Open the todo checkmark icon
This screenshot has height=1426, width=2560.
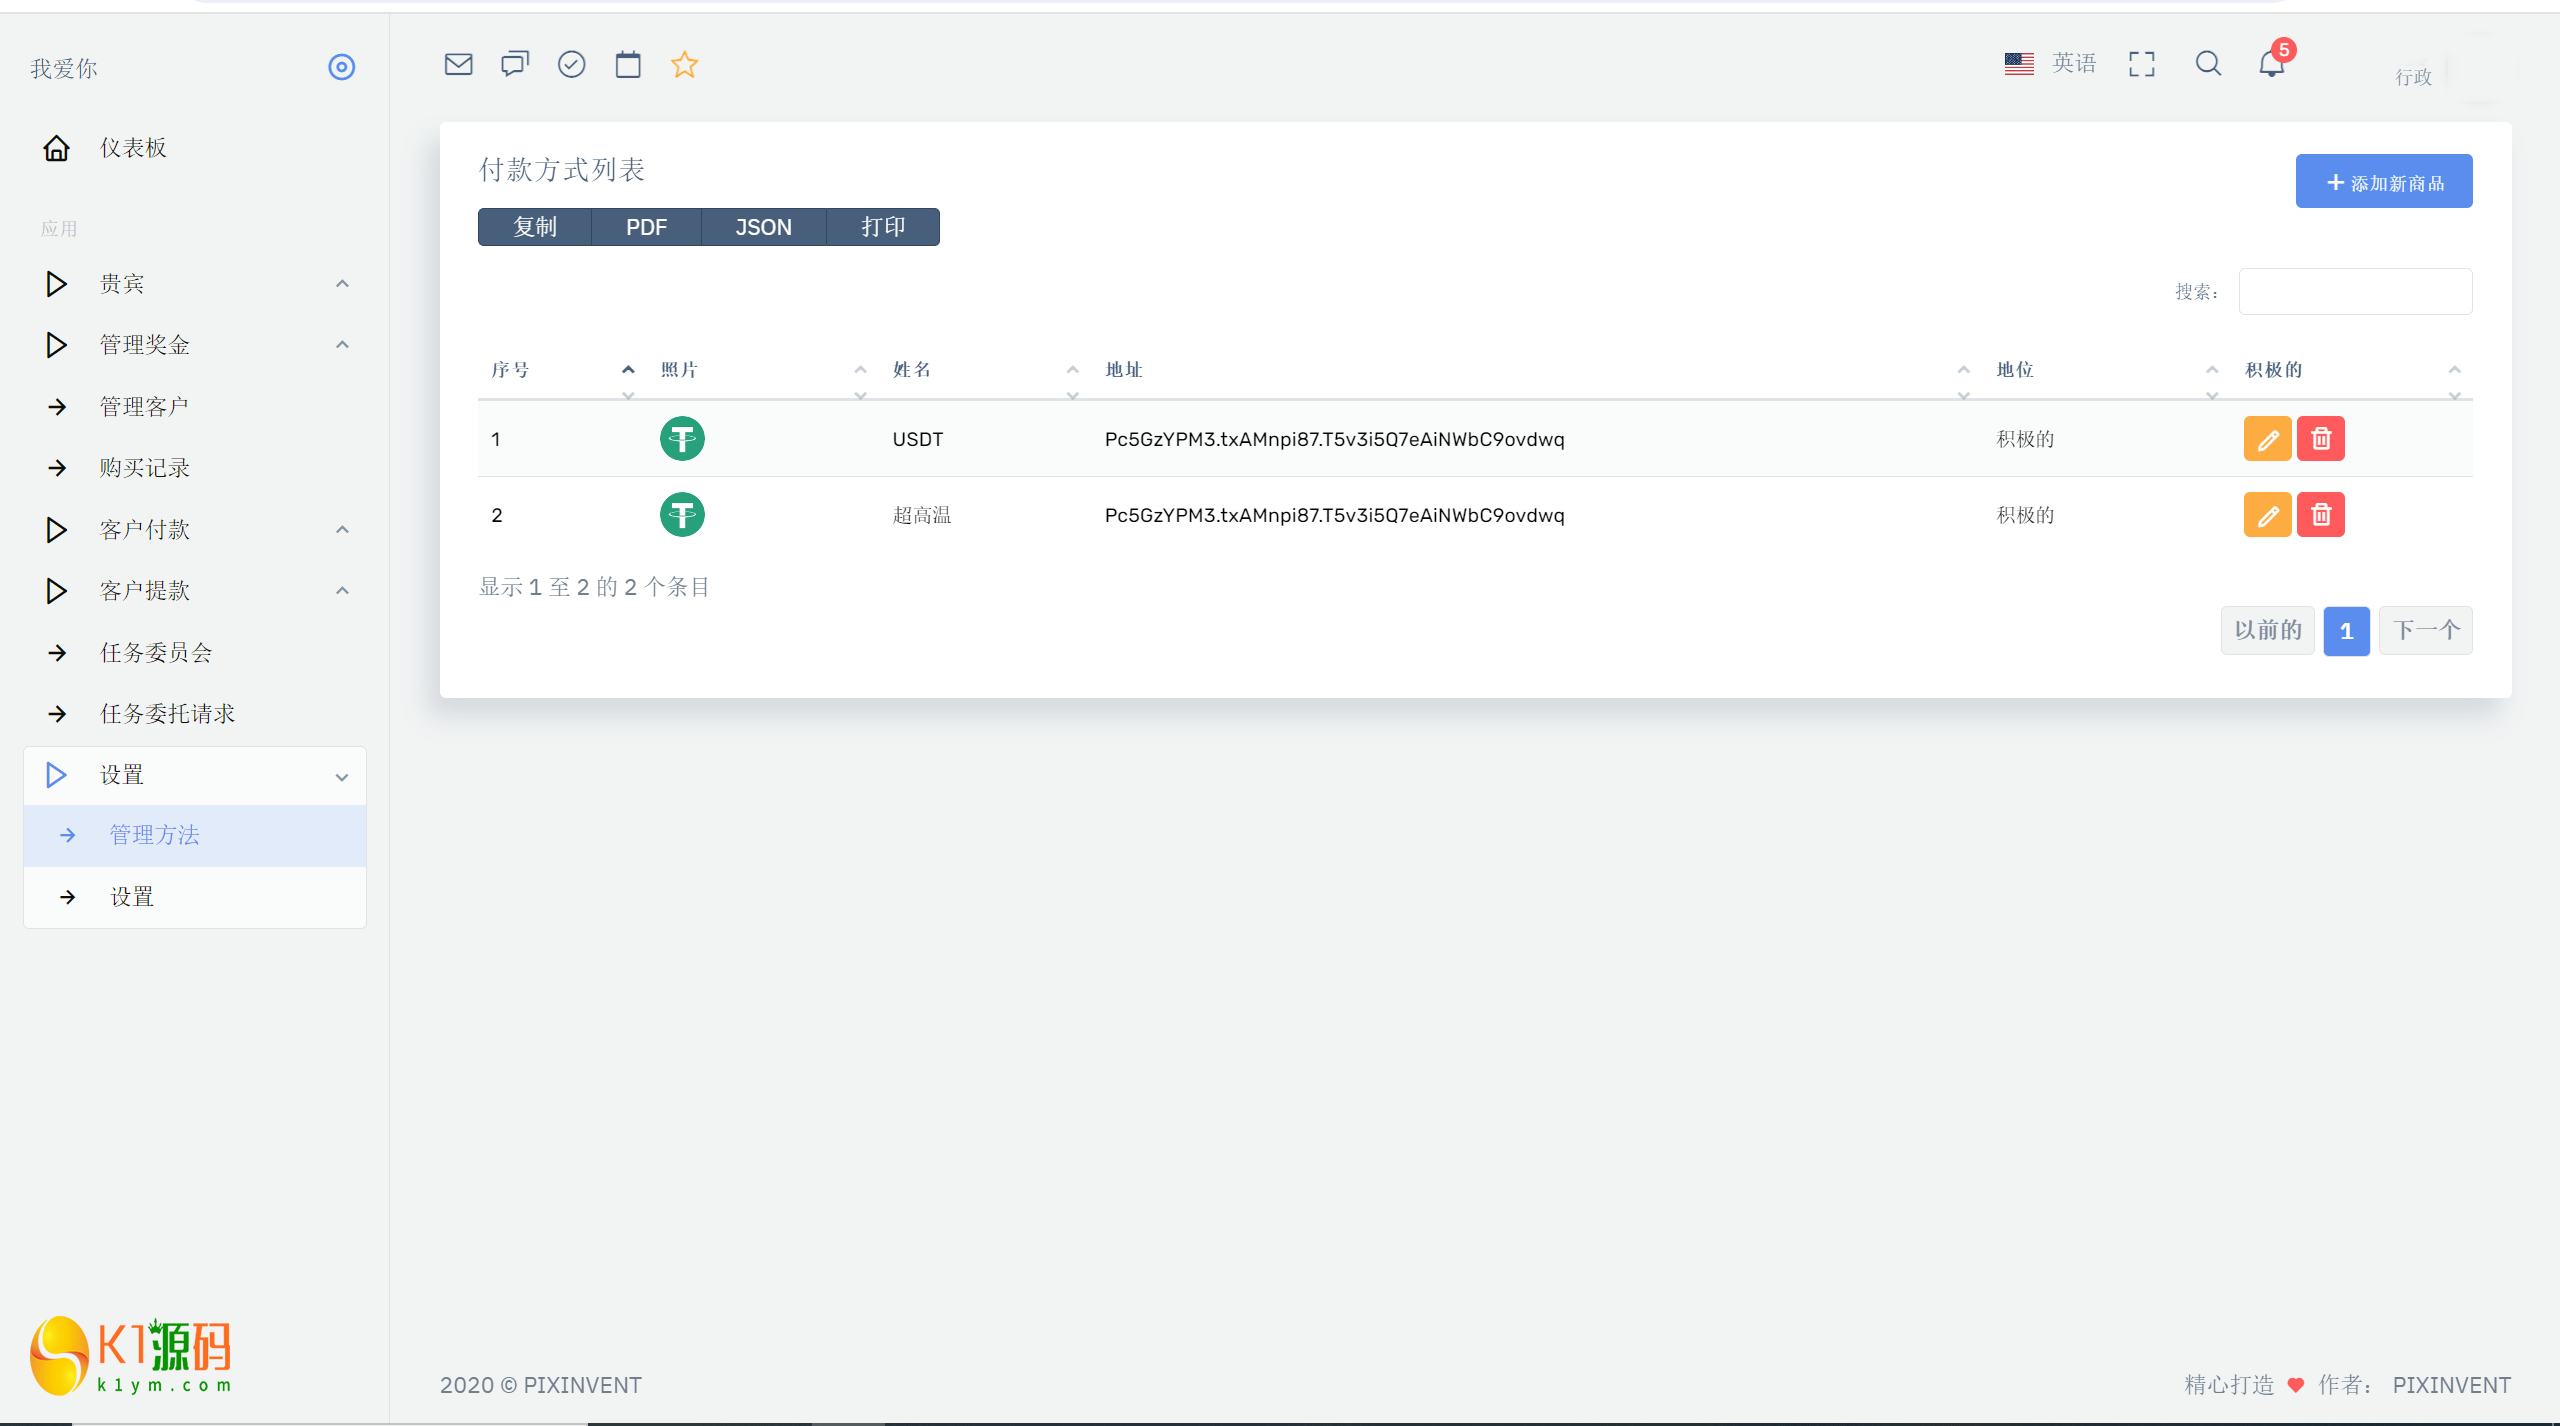click(571, 64)
